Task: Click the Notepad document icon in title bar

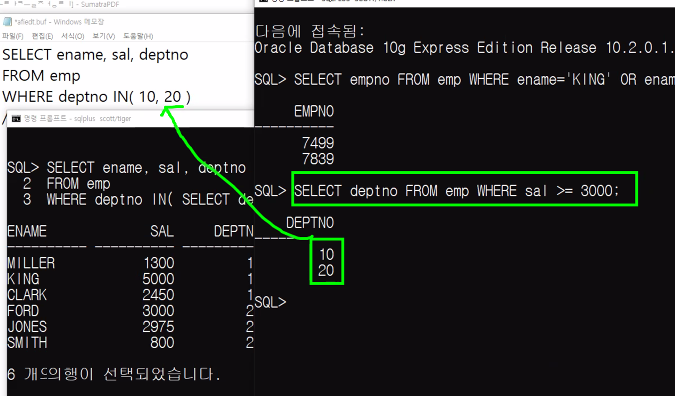Action: coord(7,22)
